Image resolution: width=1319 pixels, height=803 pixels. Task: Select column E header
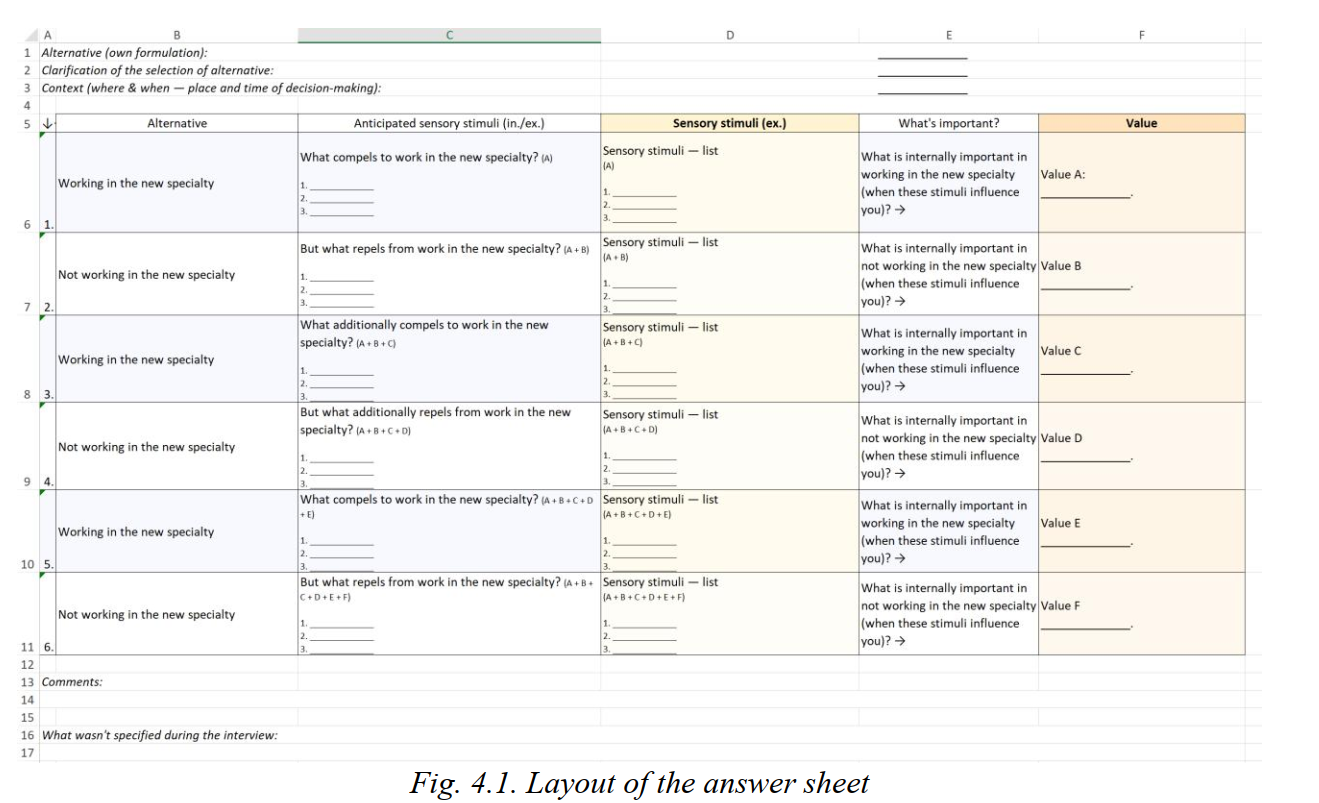pyautogui.click(x=948, y=35)
